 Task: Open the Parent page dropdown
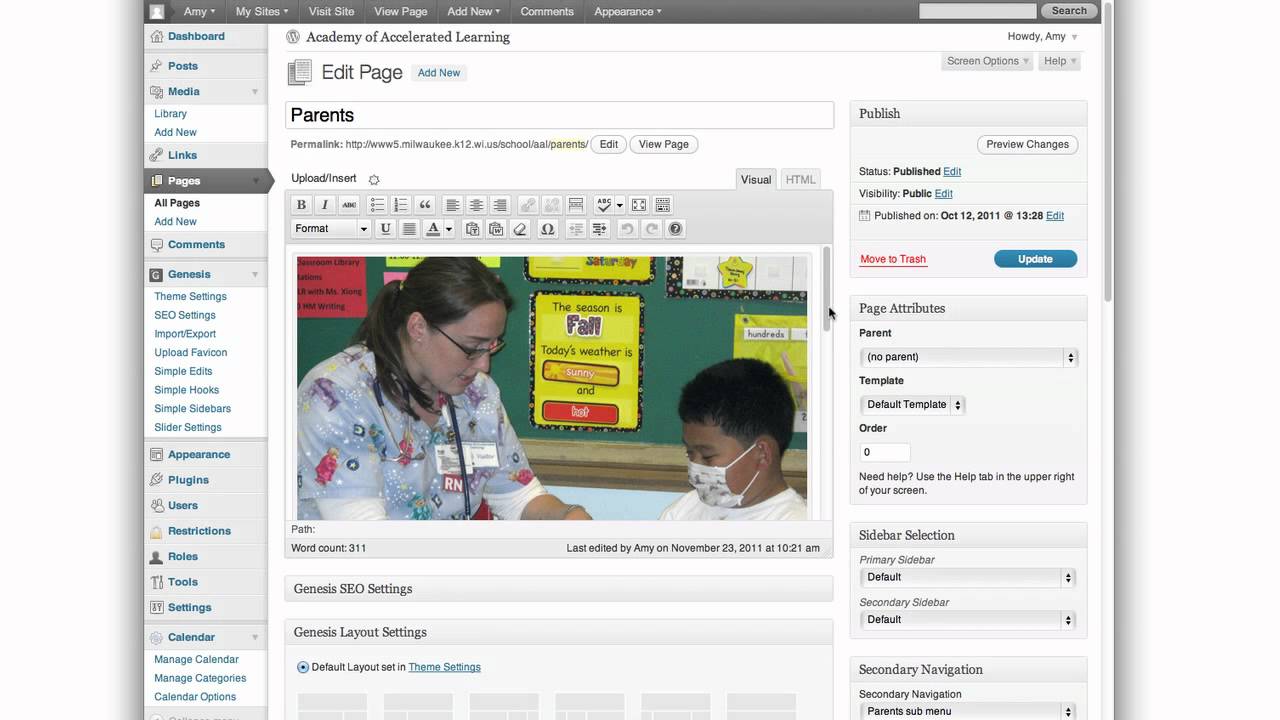point(968,357)
